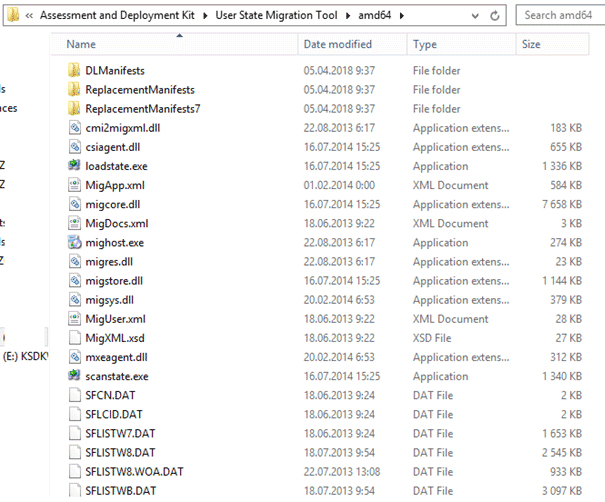Screen dimensions: 605x502
Task: Click the address bar folder icon
Action: [x=13, y=15]
